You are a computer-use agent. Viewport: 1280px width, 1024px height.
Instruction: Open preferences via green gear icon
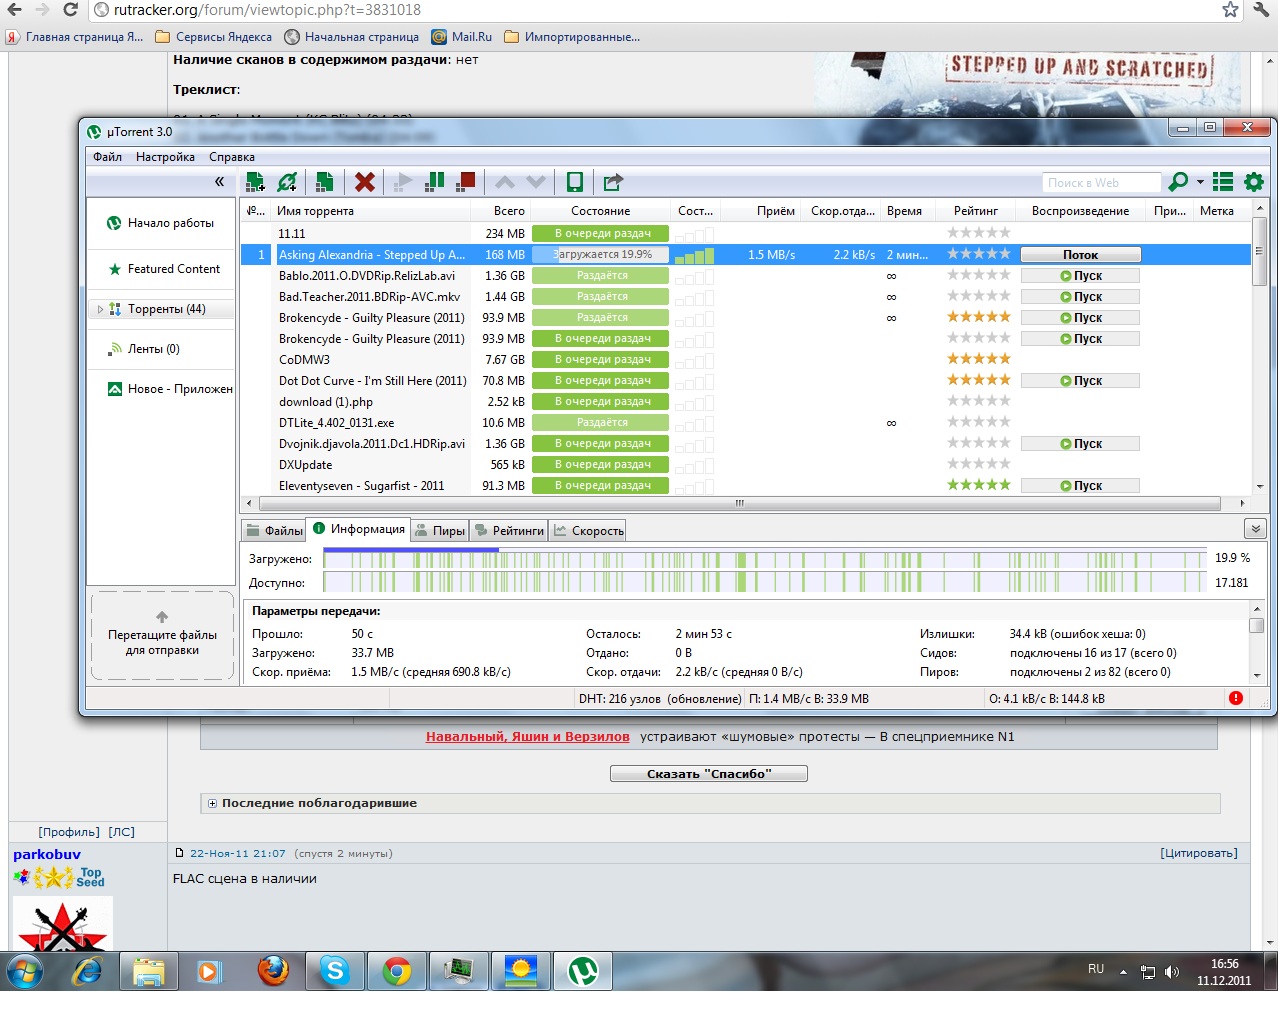pos(1254,182)
